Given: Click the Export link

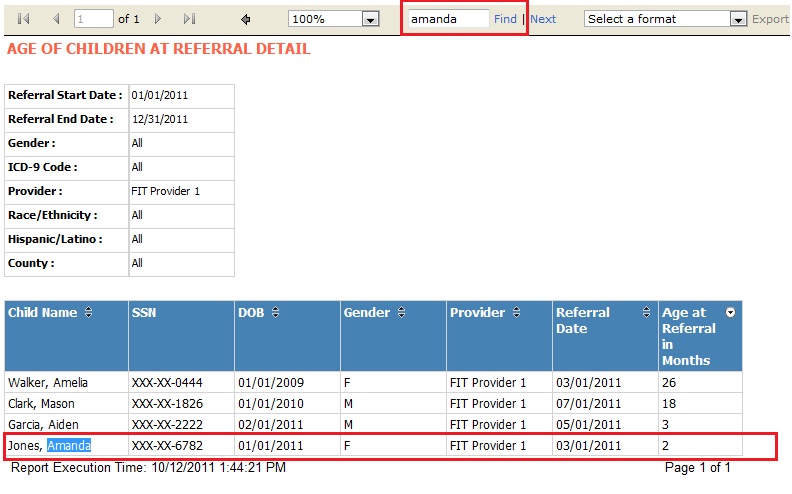Looking at the screenshot, I should point(770,19).
